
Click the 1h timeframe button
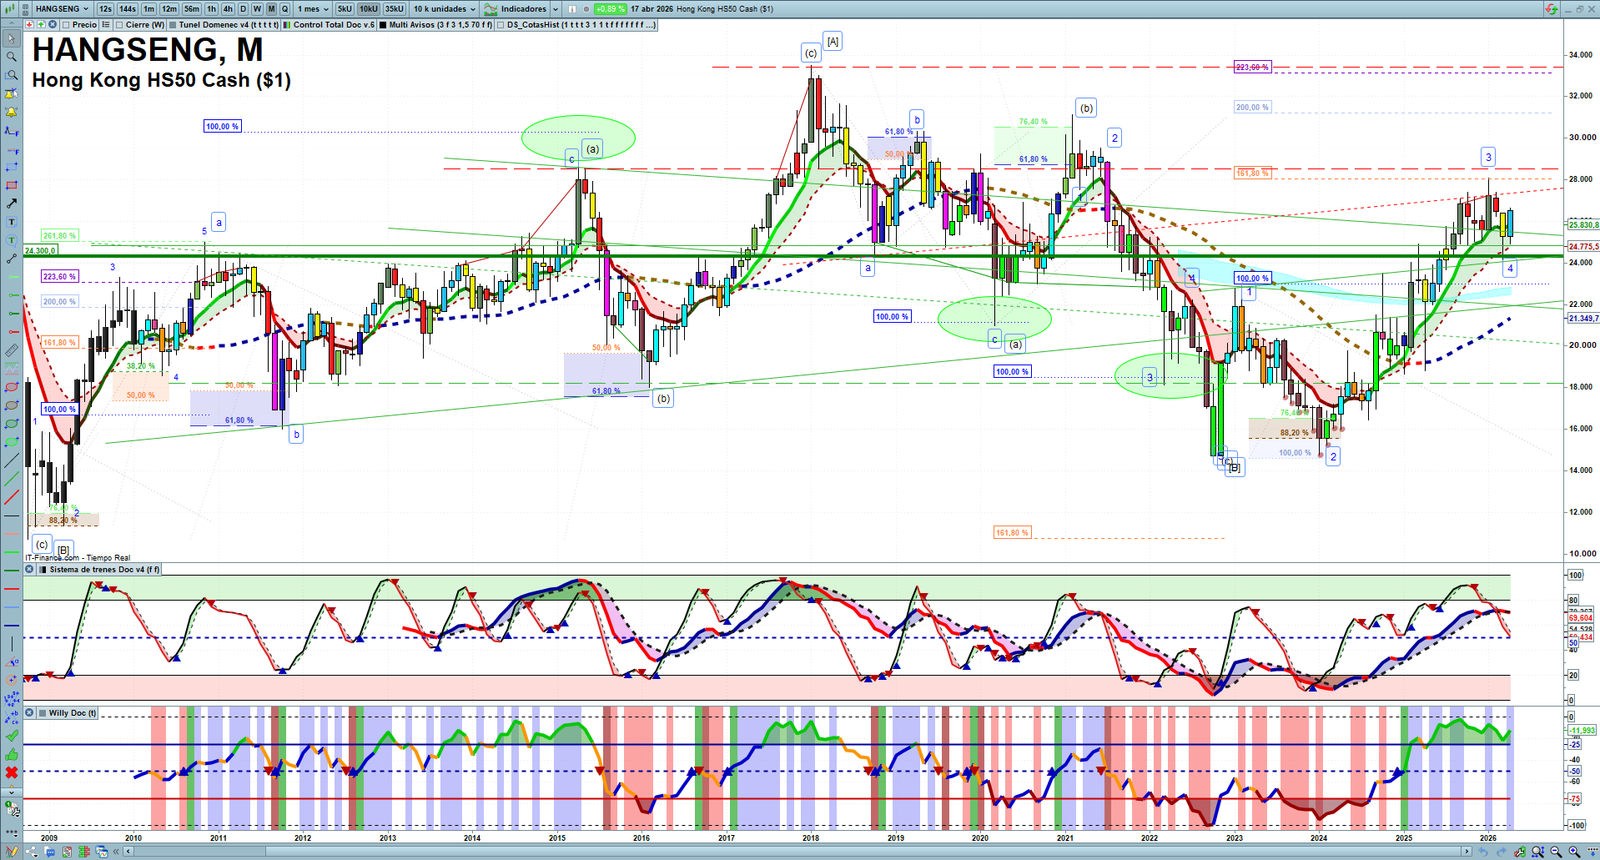pos(211,9)
